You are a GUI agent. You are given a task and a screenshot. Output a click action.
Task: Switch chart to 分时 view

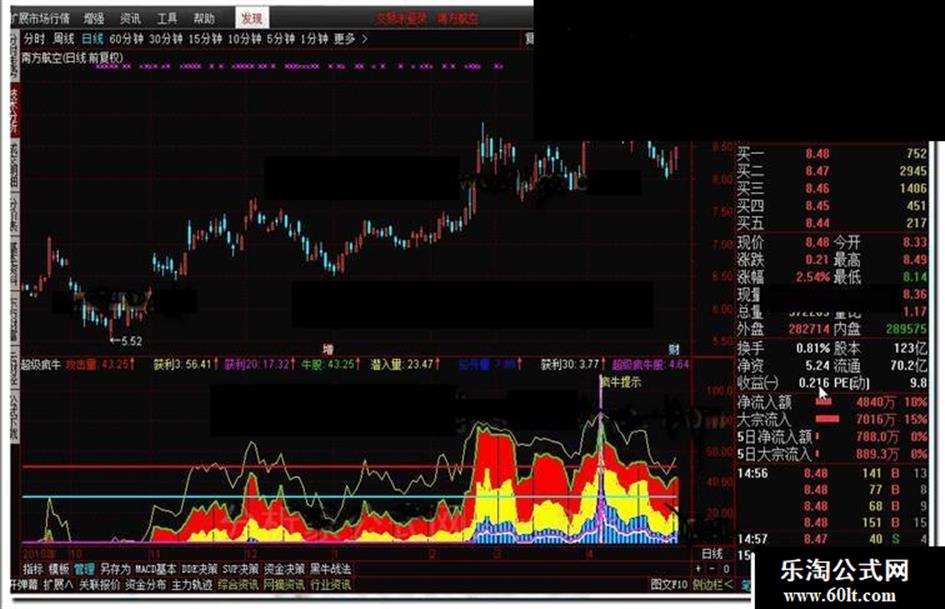tap(34, 39)
